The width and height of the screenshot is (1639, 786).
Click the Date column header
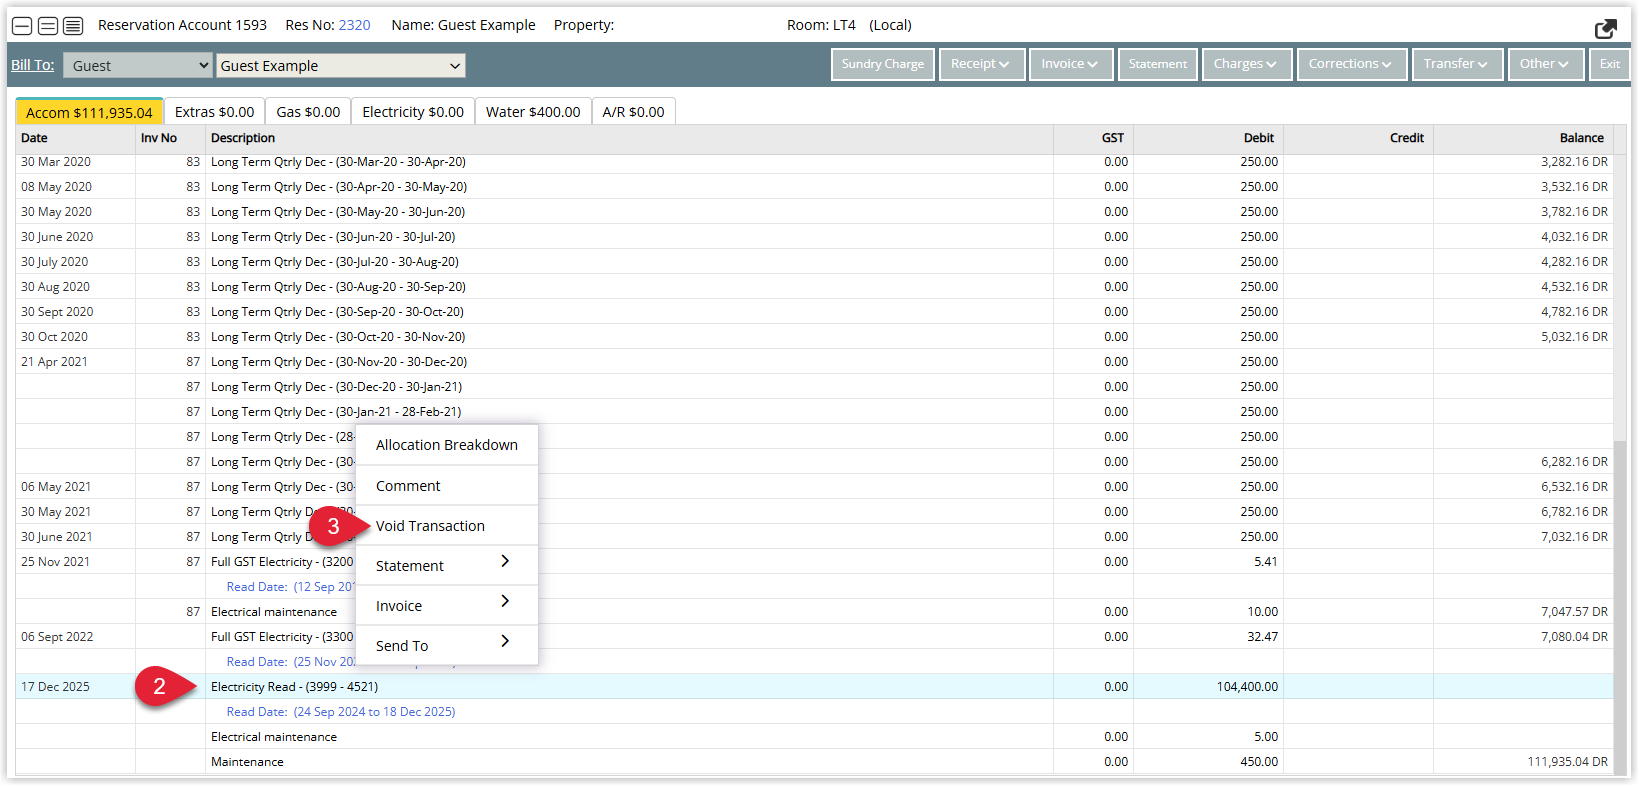pos(75,138)
